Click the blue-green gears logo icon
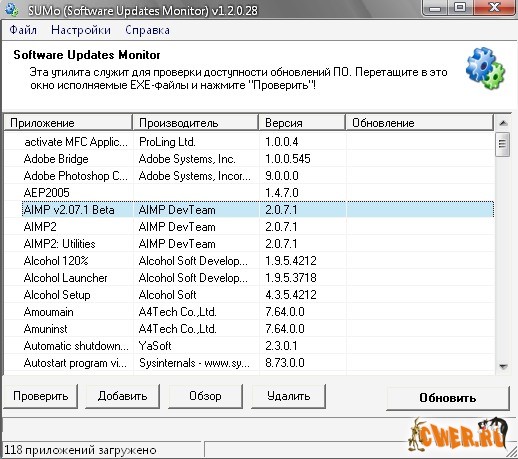The height and width of the screenshot is (459, 518). click(485, 68)
